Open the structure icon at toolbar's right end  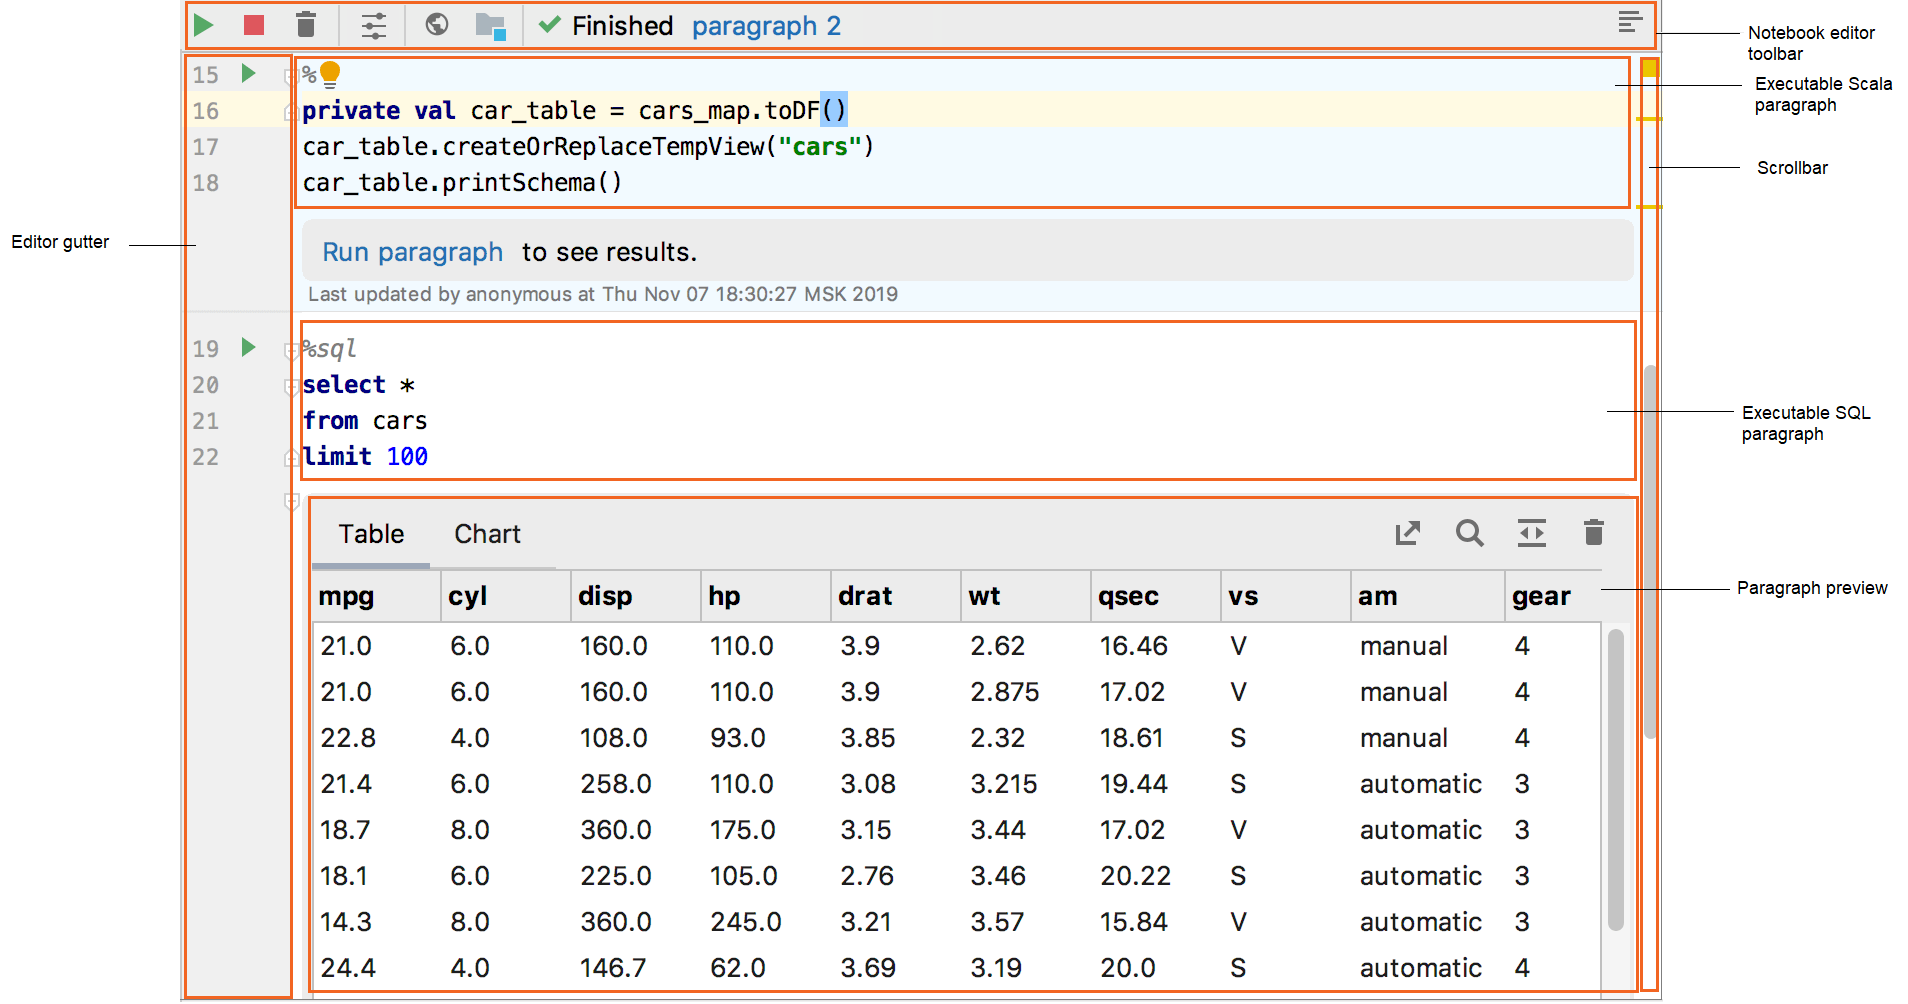pyautogui.click(x=1630, y=22)
